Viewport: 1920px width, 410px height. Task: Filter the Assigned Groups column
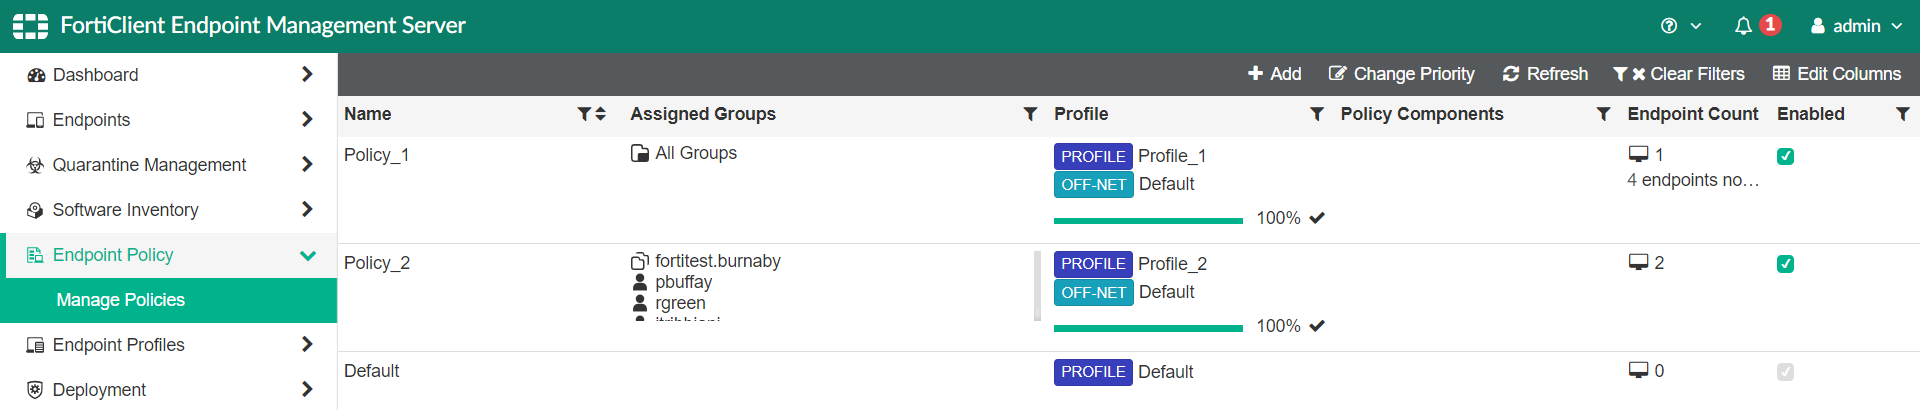(1030, 114)
